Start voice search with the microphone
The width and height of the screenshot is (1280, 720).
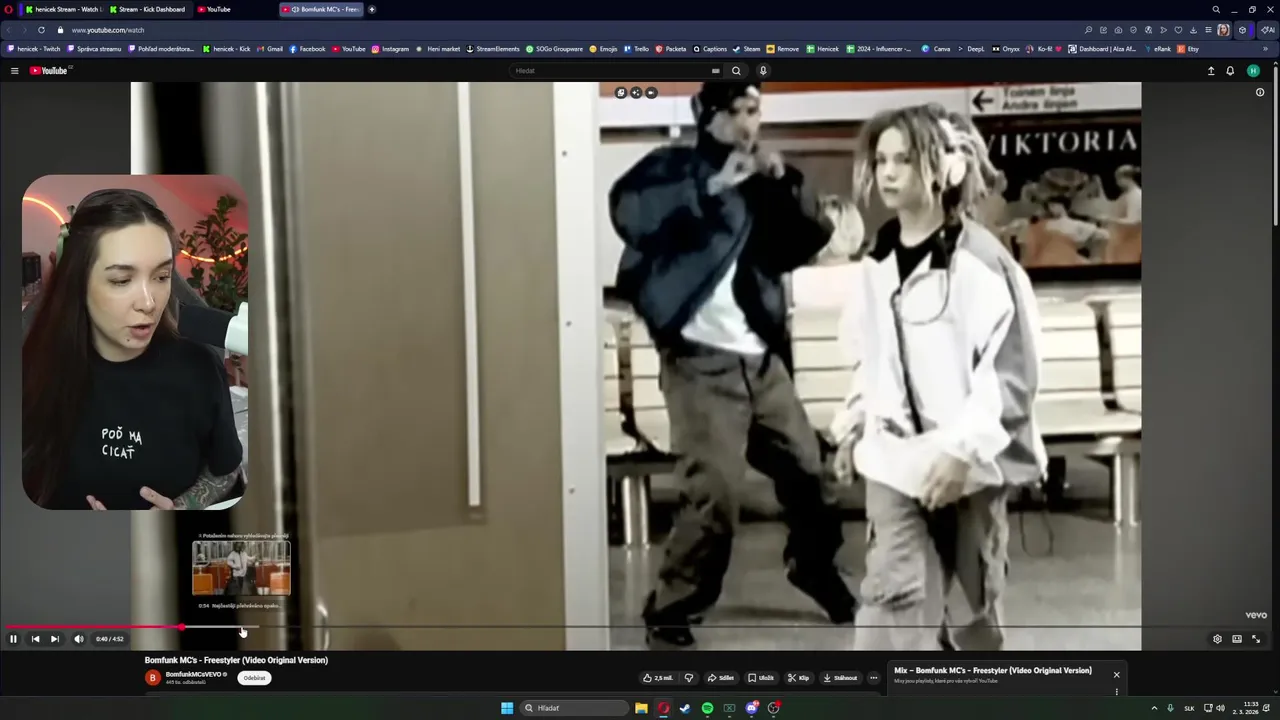click(763, 71)
